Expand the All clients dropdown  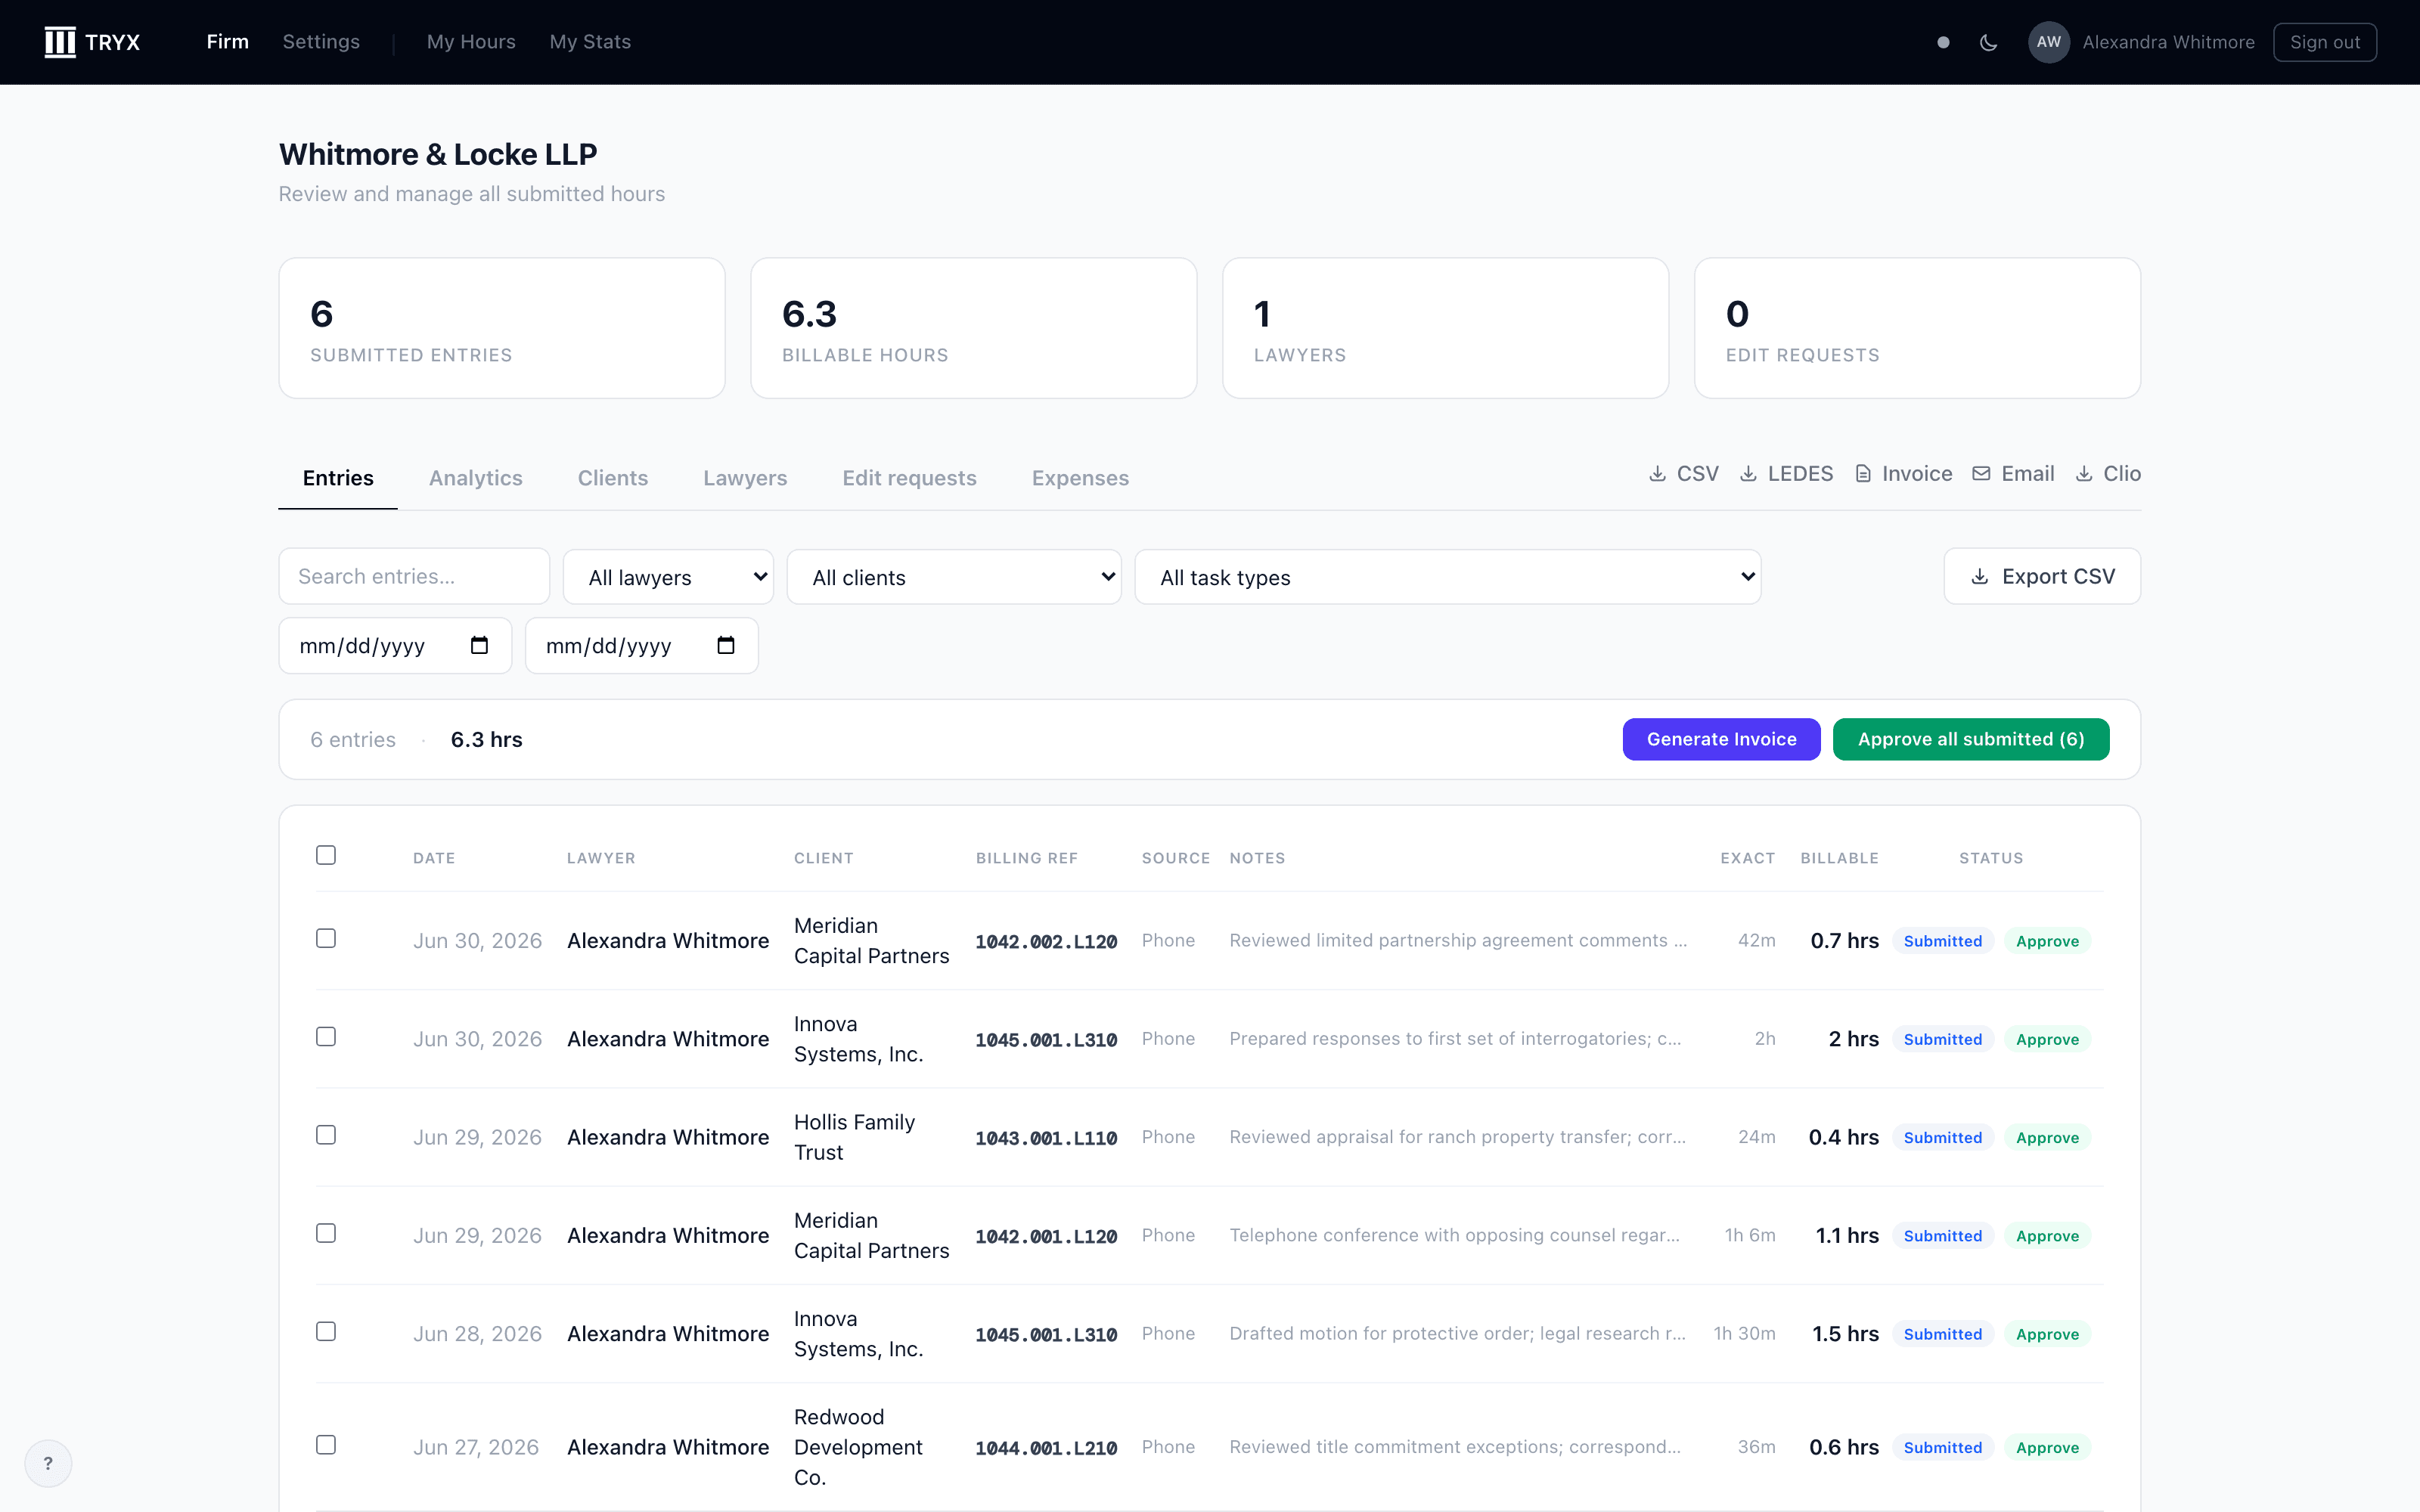coord(954,577)
